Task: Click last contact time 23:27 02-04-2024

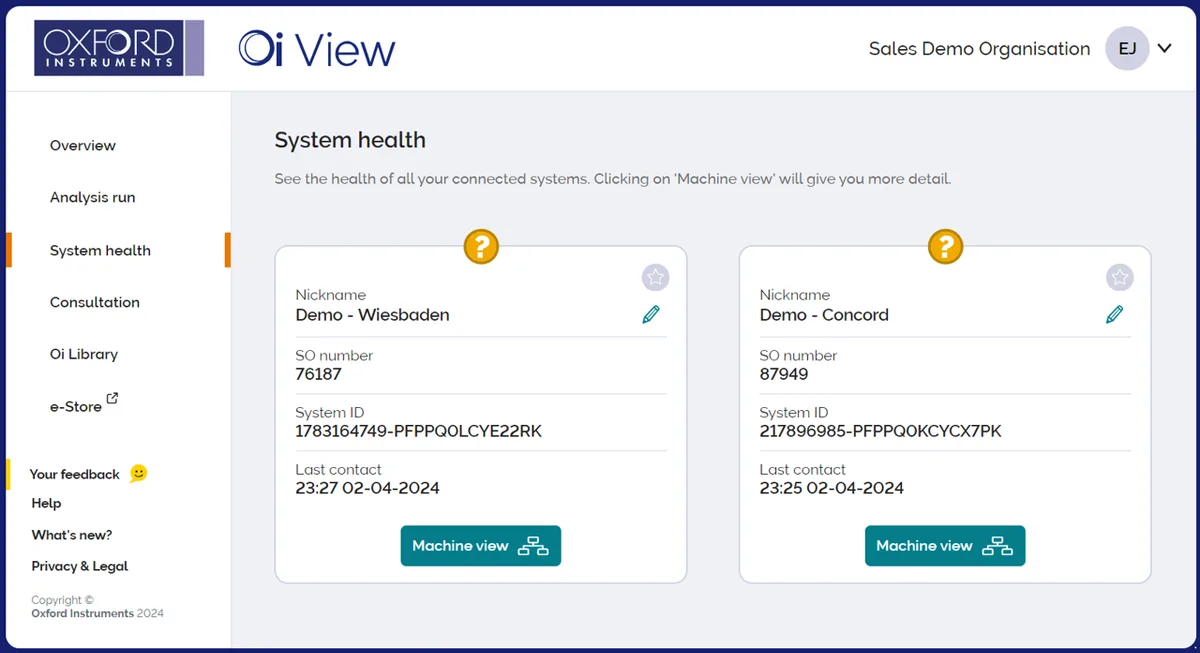Action: click(367, 489)
